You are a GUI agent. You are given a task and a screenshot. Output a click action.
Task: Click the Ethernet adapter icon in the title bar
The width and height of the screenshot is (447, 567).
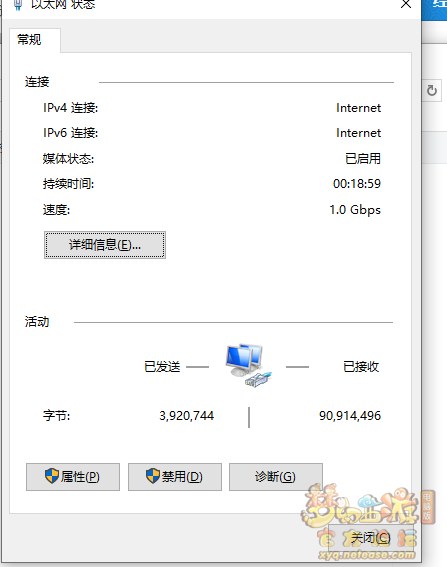18,5
